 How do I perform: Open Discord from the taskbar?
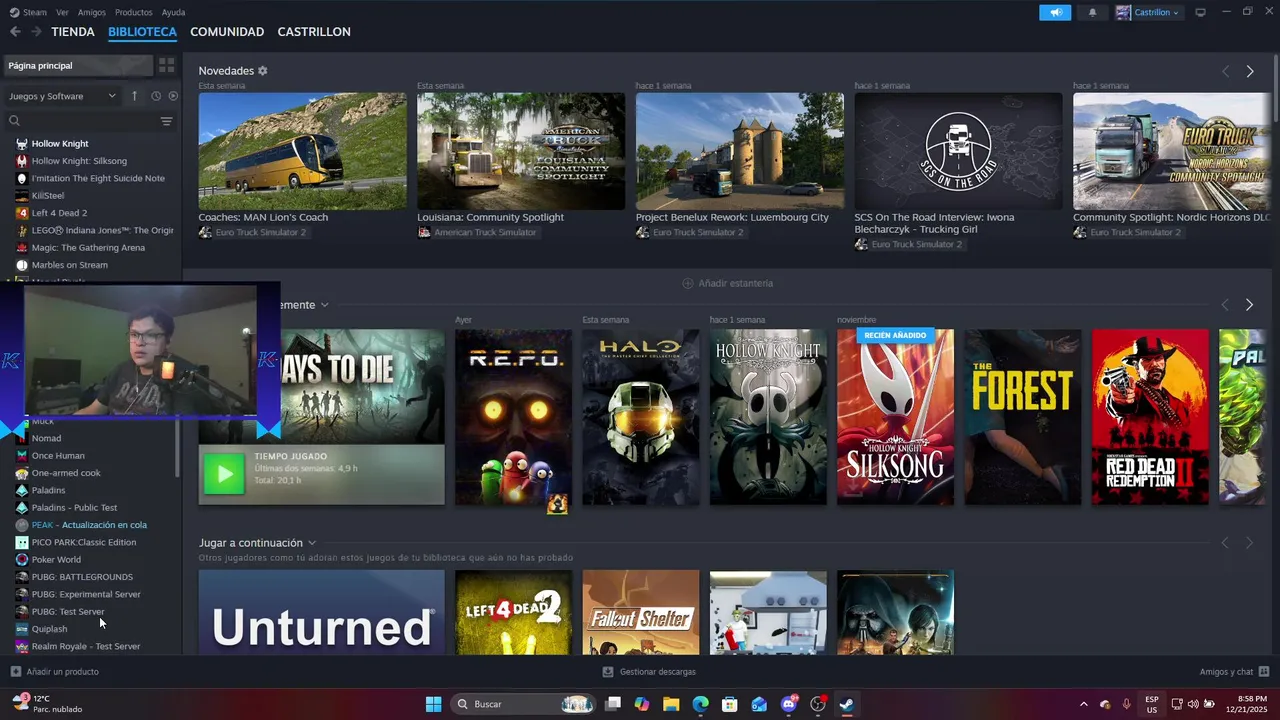coord(789,704)
